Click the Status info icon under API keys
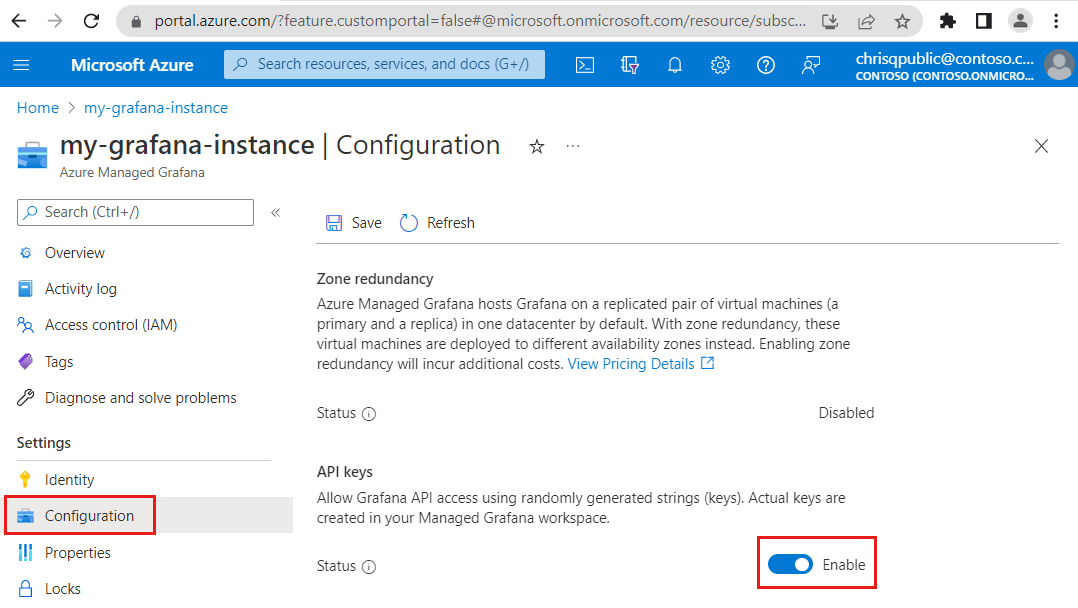Image resolution: width=1078 pixels, height=608 pixels. 371,566
